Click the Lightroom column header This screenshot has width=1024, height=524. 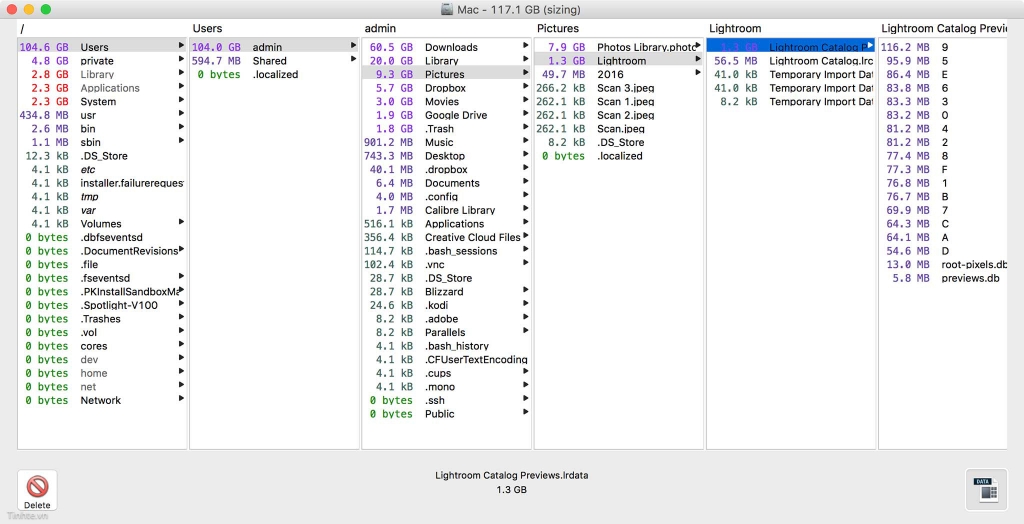click(x=735, y=28)
